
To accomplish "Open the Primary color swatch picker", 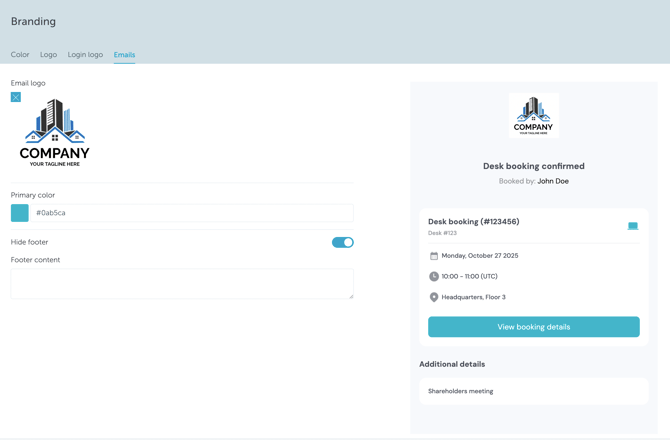I will [20, 213].
